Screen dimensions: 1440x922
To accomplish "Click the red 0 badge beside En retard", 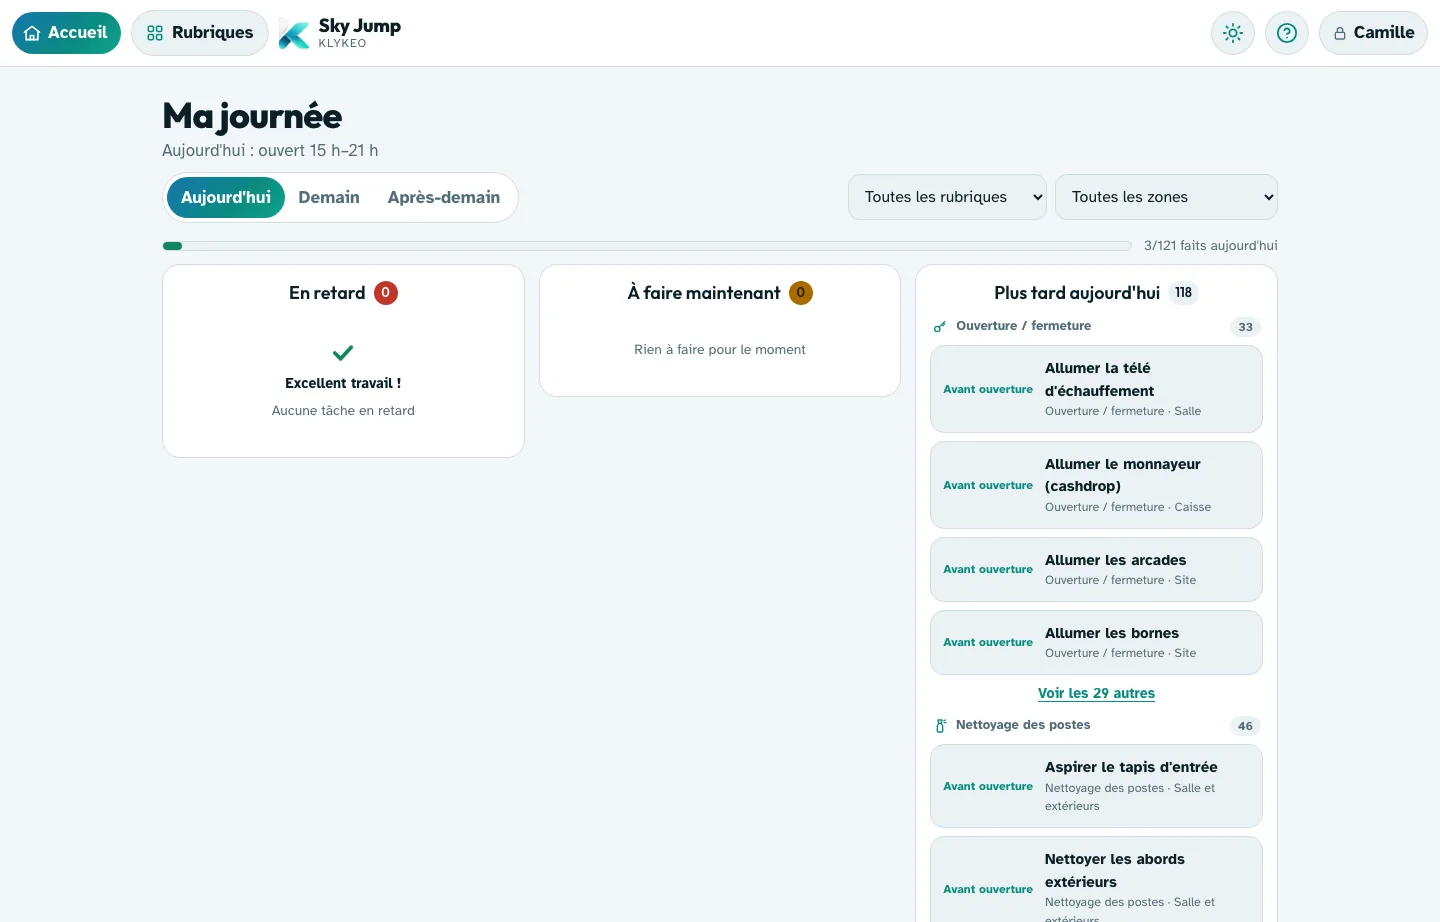I will (386, 293).
